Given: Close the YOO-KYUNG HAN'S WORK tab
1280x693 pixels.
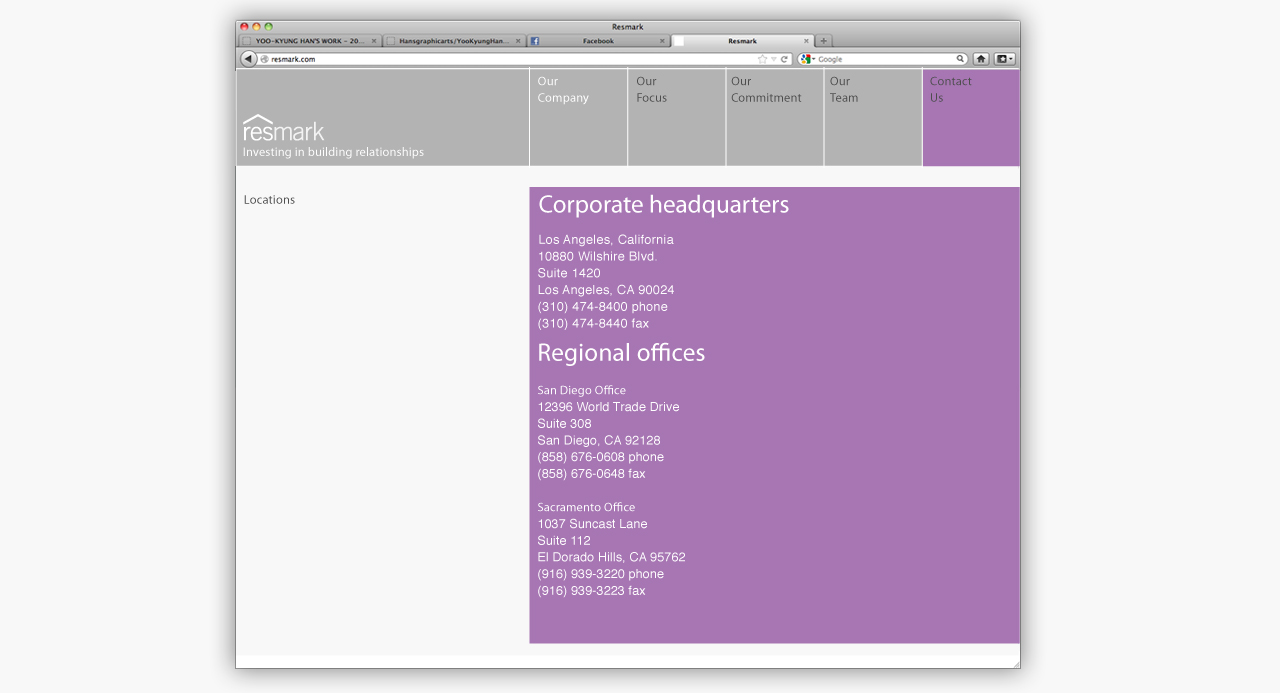Looking at the screenshot, I should (x=374, y=41).
